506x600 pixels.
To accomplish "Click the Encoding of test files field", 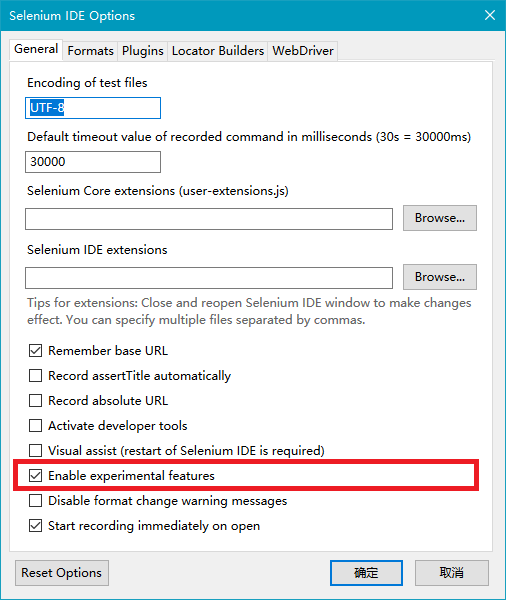I will point(93,108).
